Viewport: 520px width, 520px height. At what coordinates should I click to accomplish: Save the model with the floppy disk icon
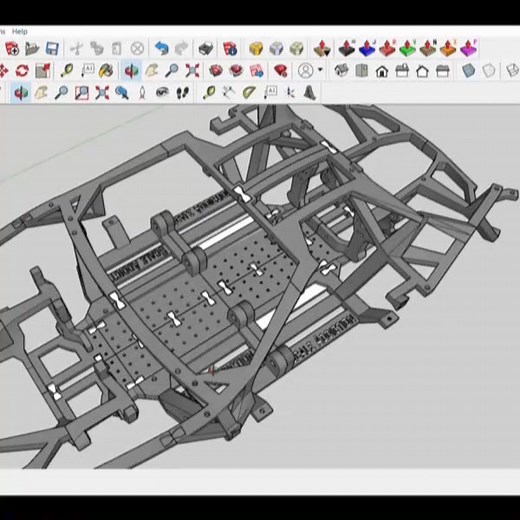click(x=52, y=49)
